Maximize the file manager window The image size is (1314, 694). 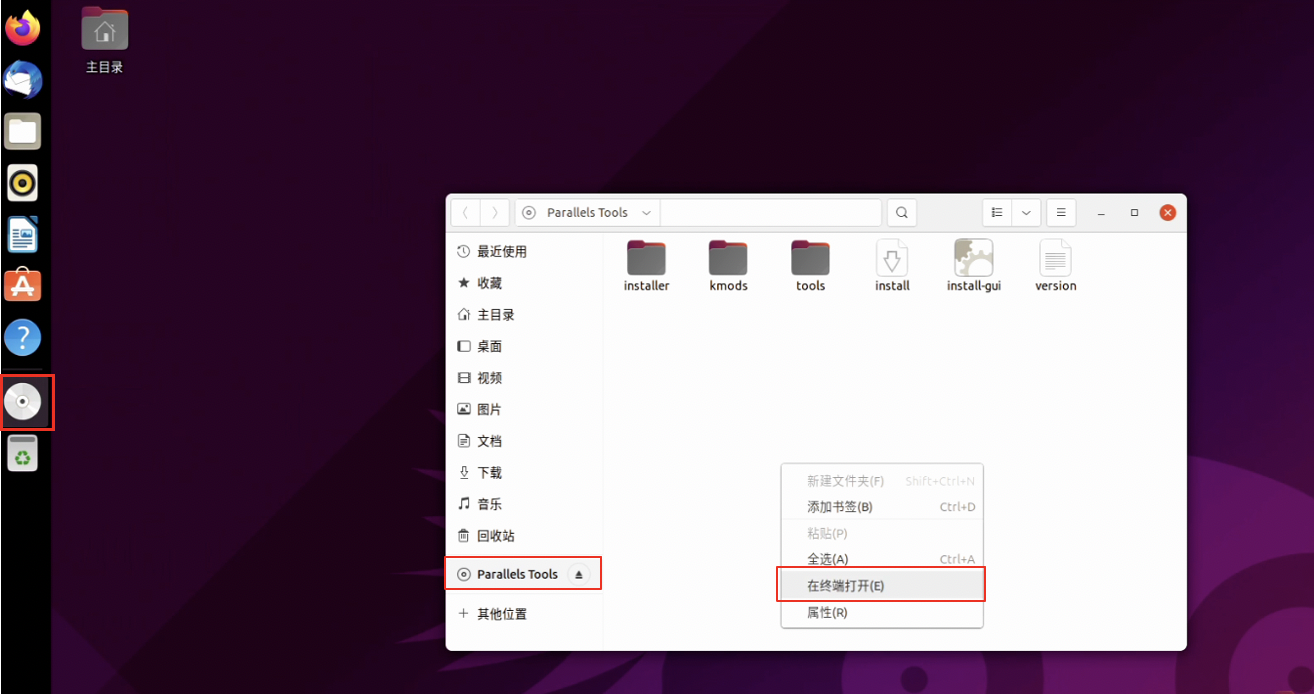pyautogui.click(x=1134, y=212)
